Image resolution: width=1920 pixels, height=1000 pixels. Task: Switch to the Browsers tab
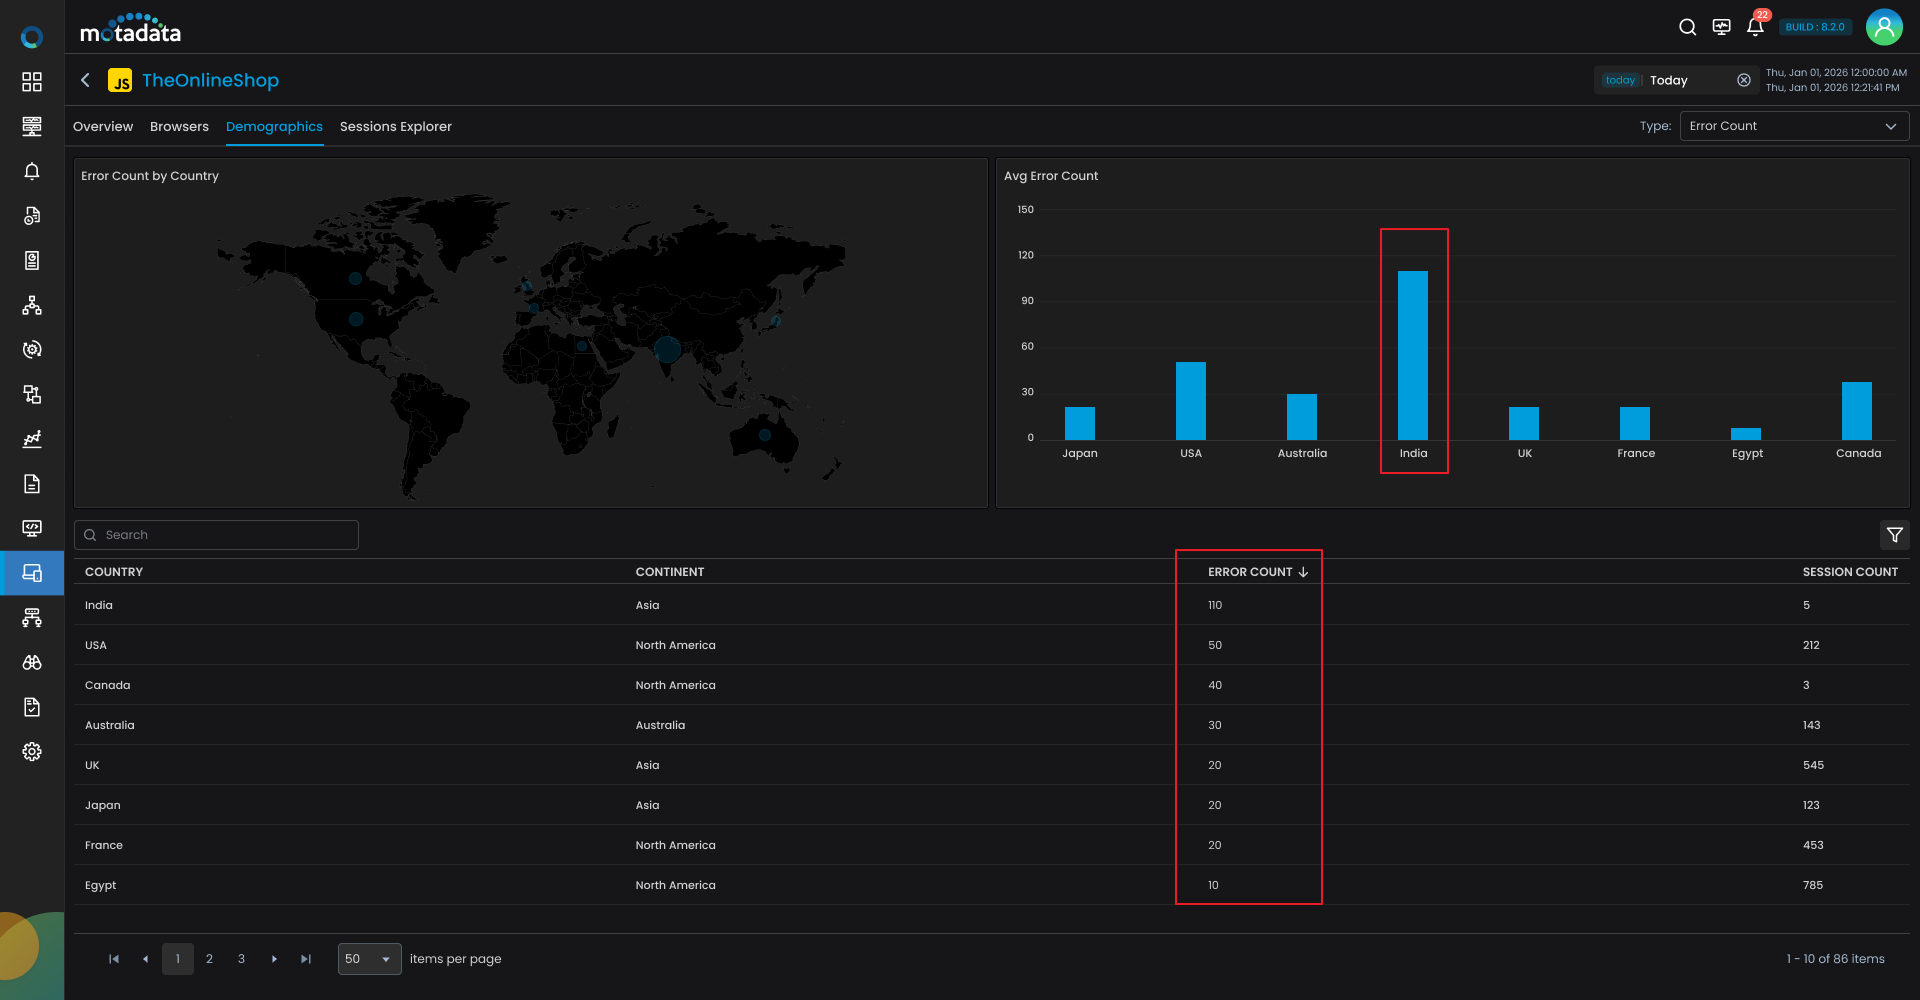coord(179,127)
